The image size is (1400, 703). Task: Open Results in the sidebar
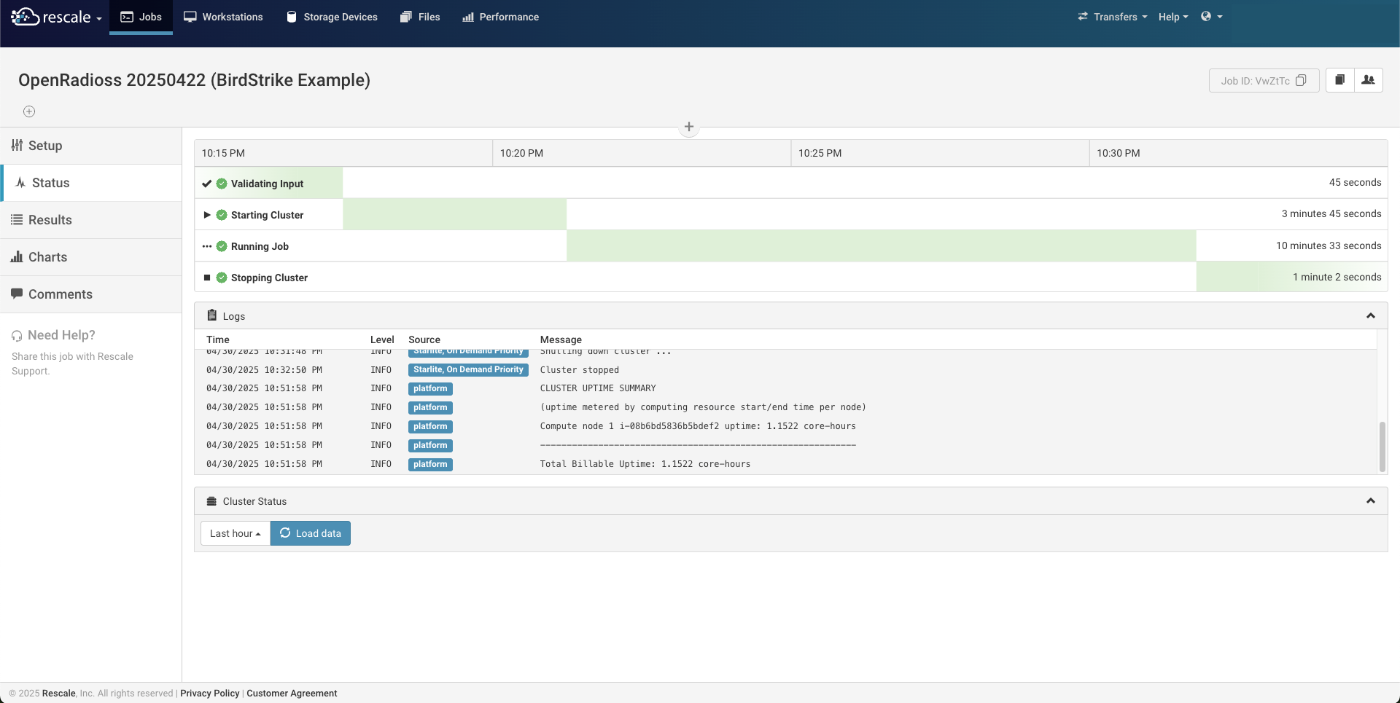coord(90,220)
